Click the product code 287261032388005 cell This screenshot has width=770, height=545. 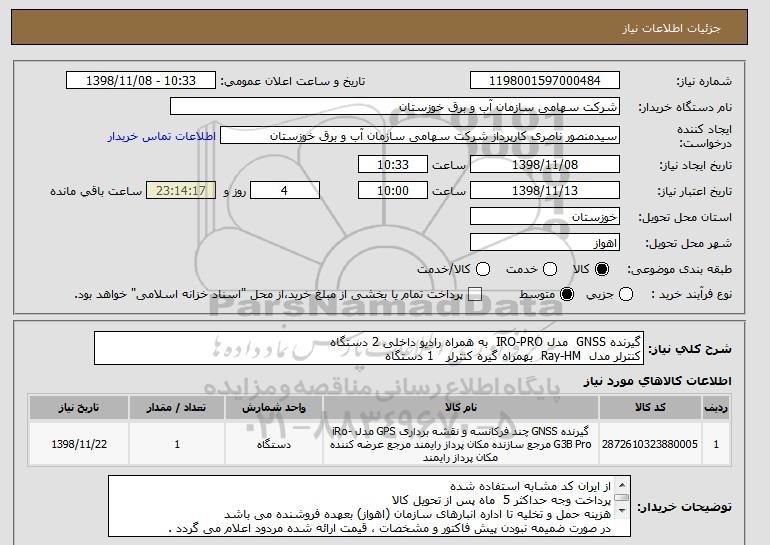(x=650, y=444)
